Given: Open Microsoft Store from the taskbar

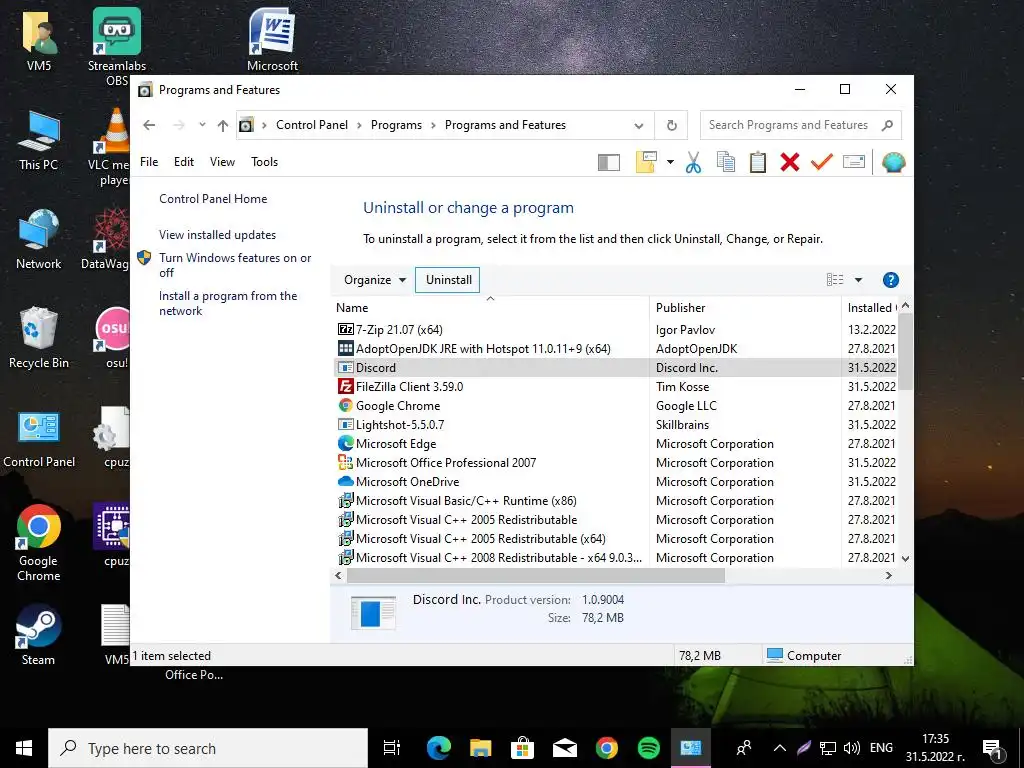Looking at the screenshot, I should point(522,748).
